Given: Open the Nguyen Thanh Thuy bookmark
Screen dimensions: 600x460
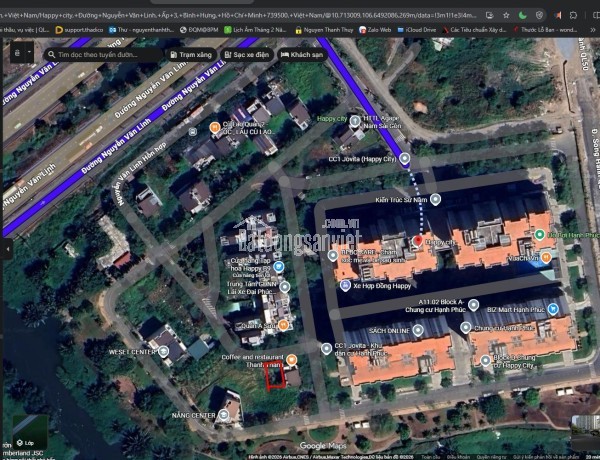Looking at the screenshot, I should click(324, 29).
